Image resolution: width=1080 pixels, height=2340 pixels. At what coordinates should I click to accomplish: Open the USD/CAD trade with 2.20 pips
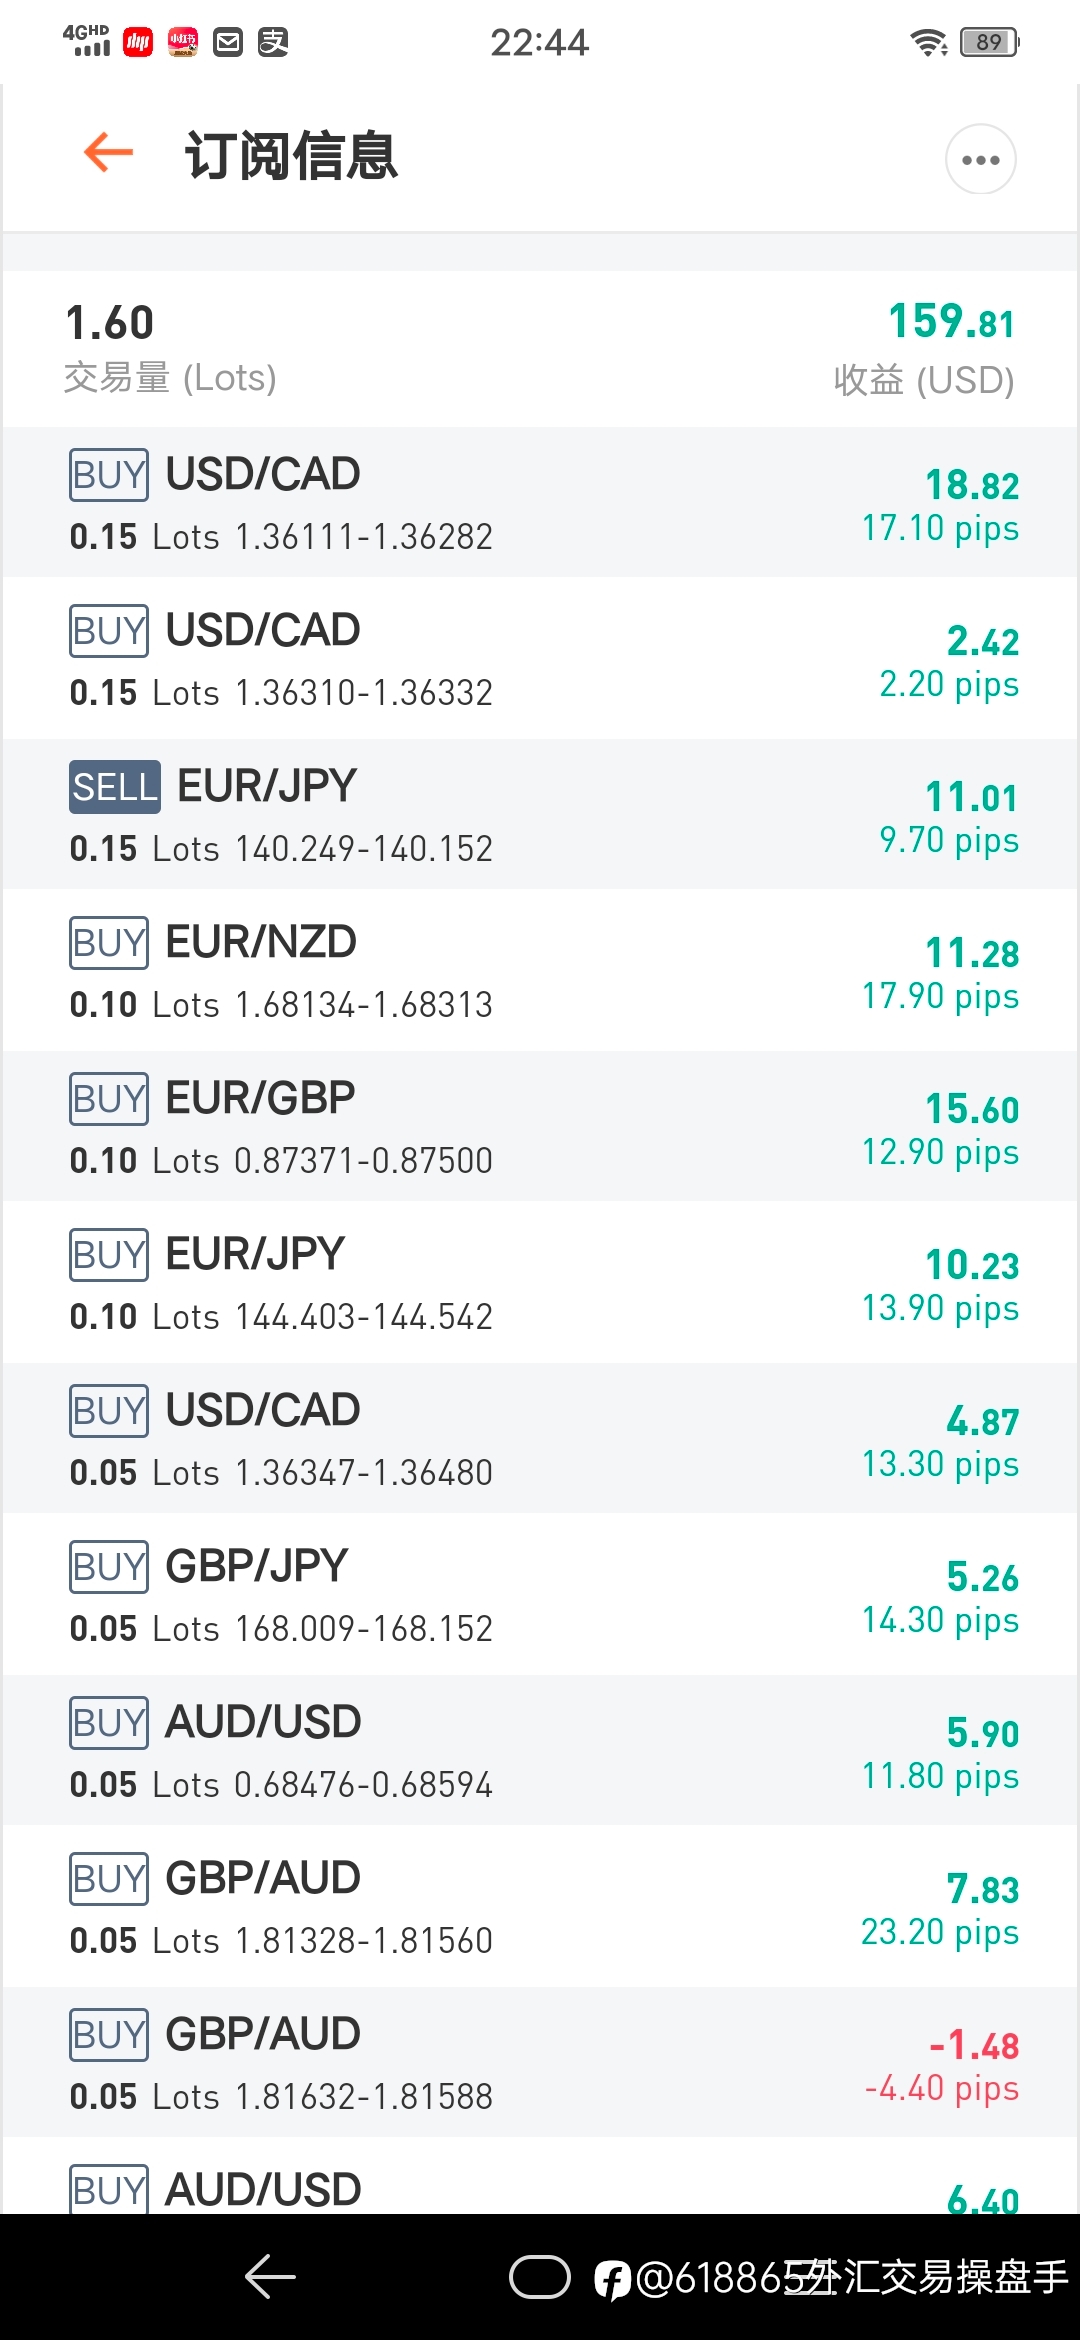pos(540,659)
